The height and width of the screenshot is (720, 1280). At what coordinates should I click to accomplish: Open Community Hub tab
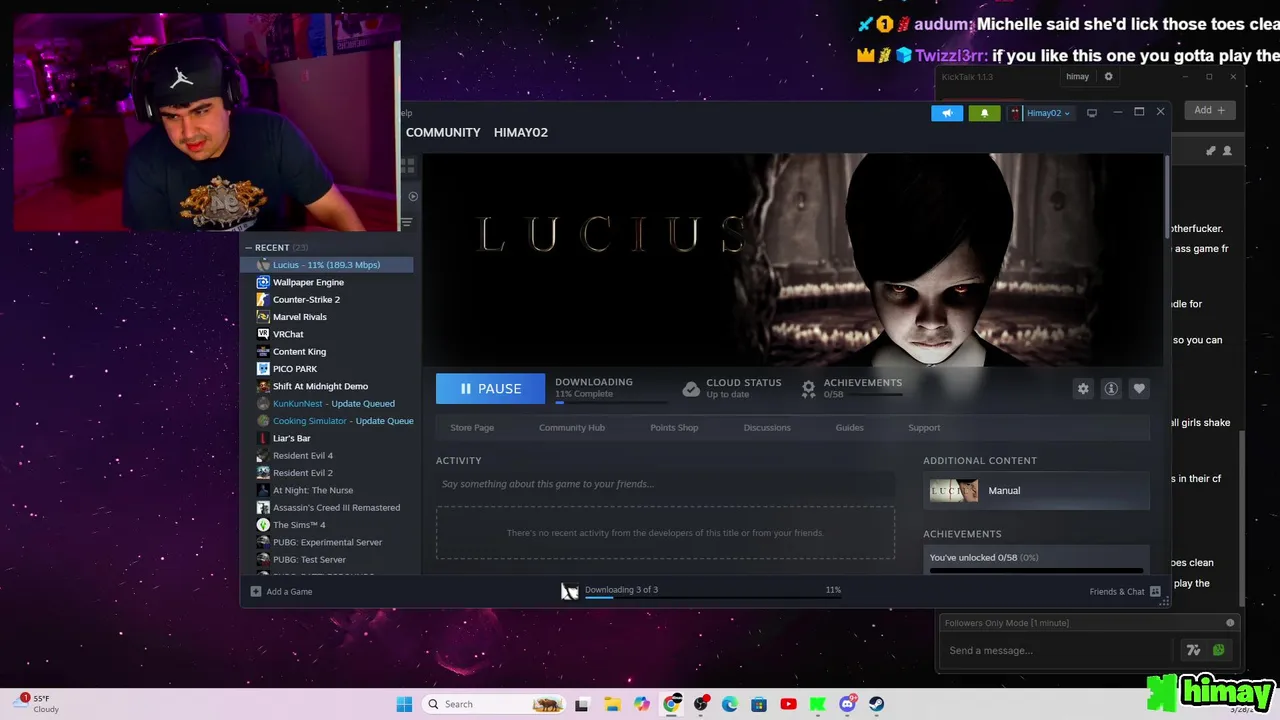pos(572,428)
